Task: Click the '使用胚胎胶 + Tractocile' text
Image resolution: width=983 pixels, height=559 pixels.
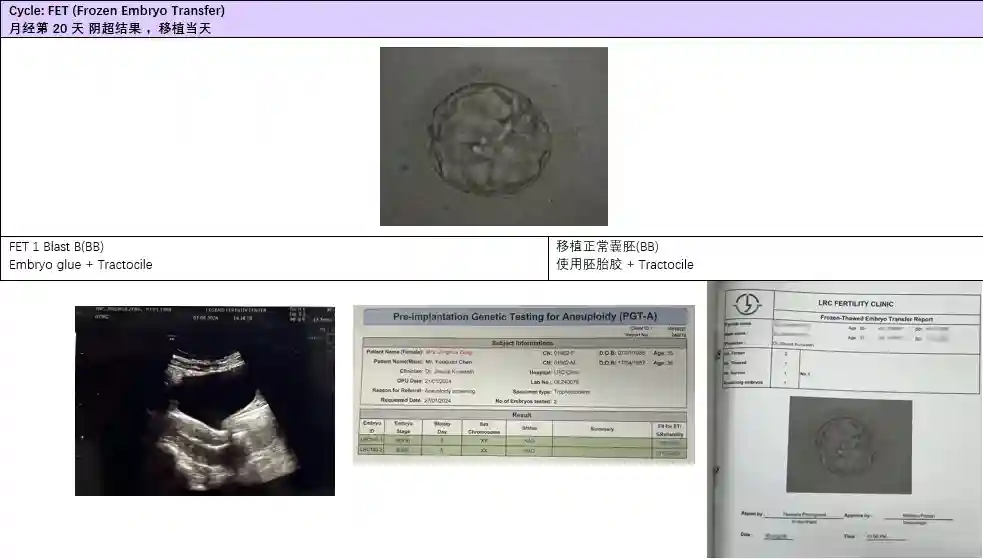Action: click(625, 265)
